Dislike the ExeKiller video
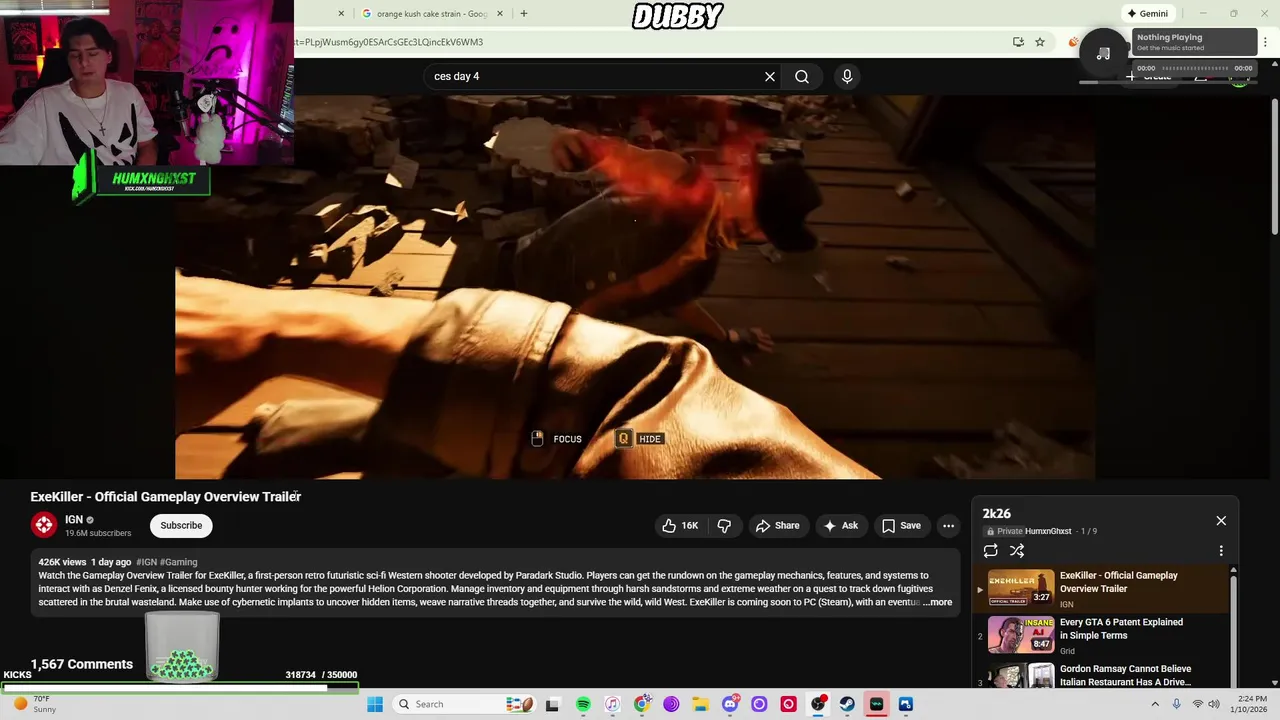 pos(724,525)
